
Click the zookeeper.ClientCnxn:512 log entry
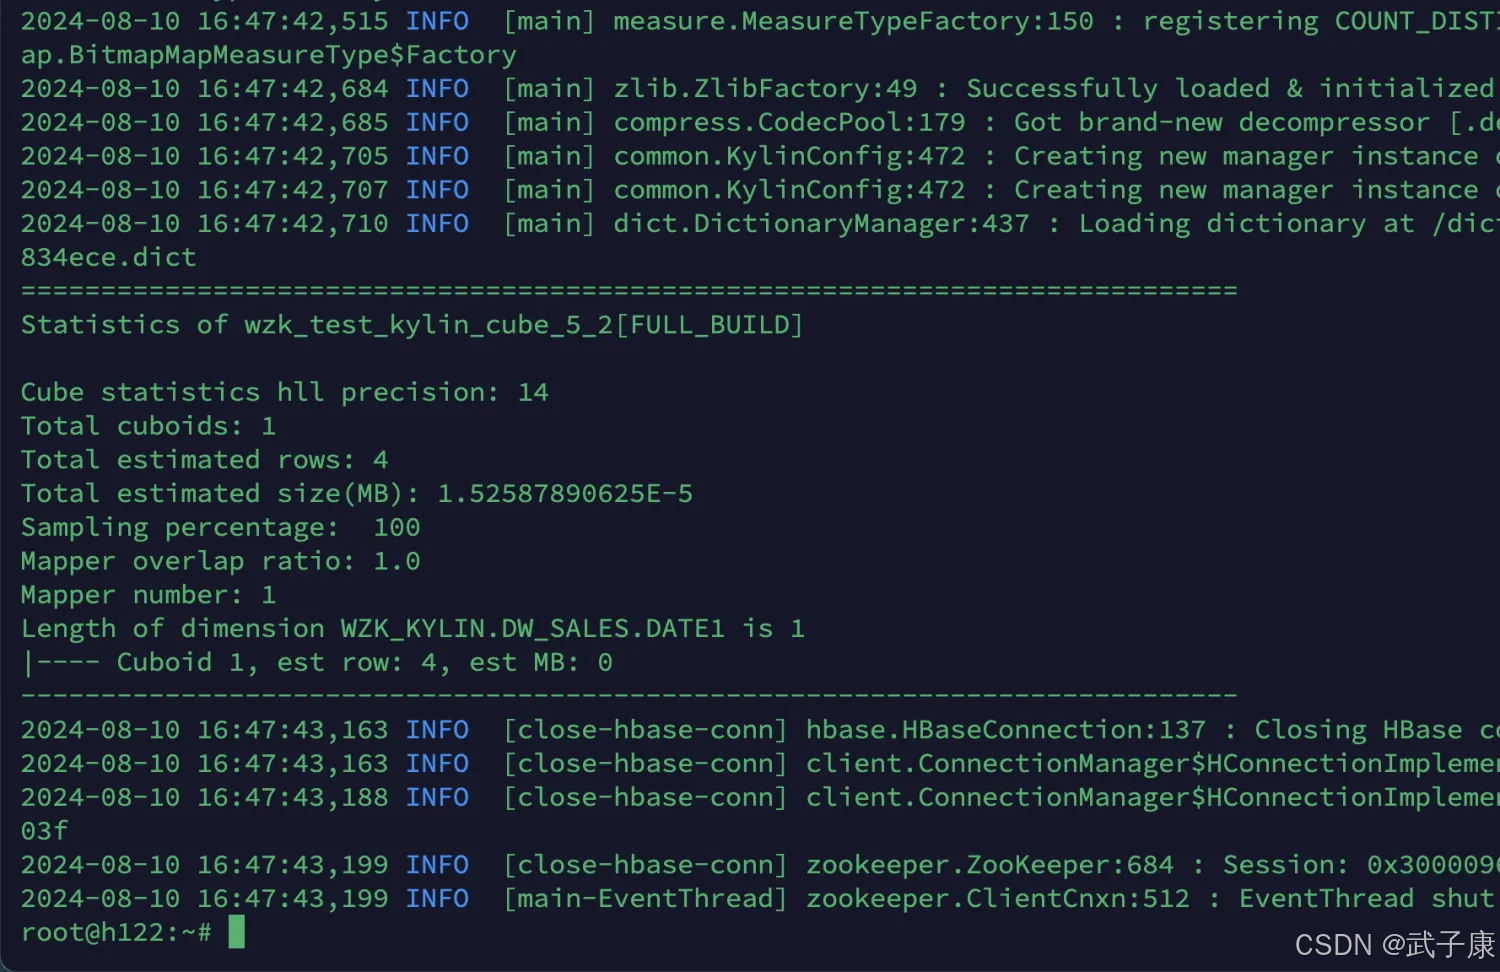997,899
